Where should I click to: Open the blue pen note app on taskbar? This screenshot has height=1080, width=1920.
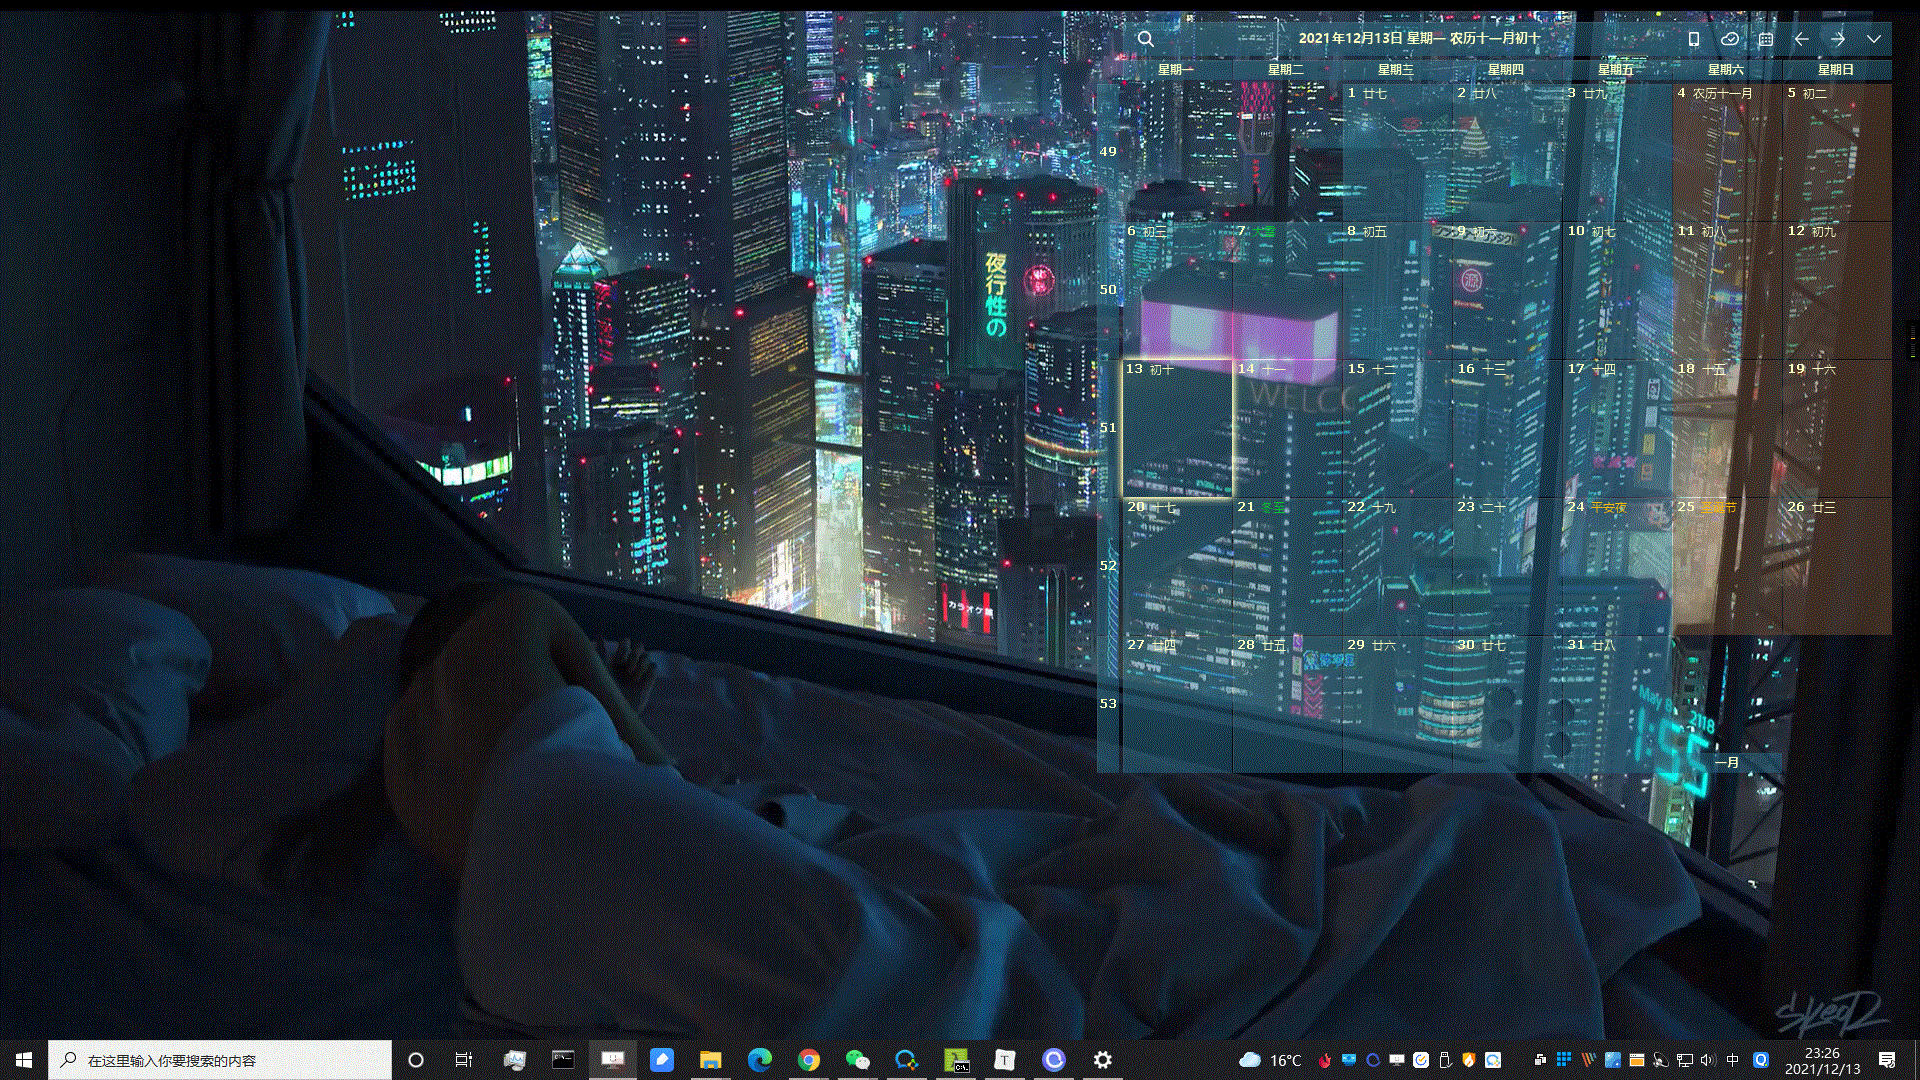[x=661, y=1060]
